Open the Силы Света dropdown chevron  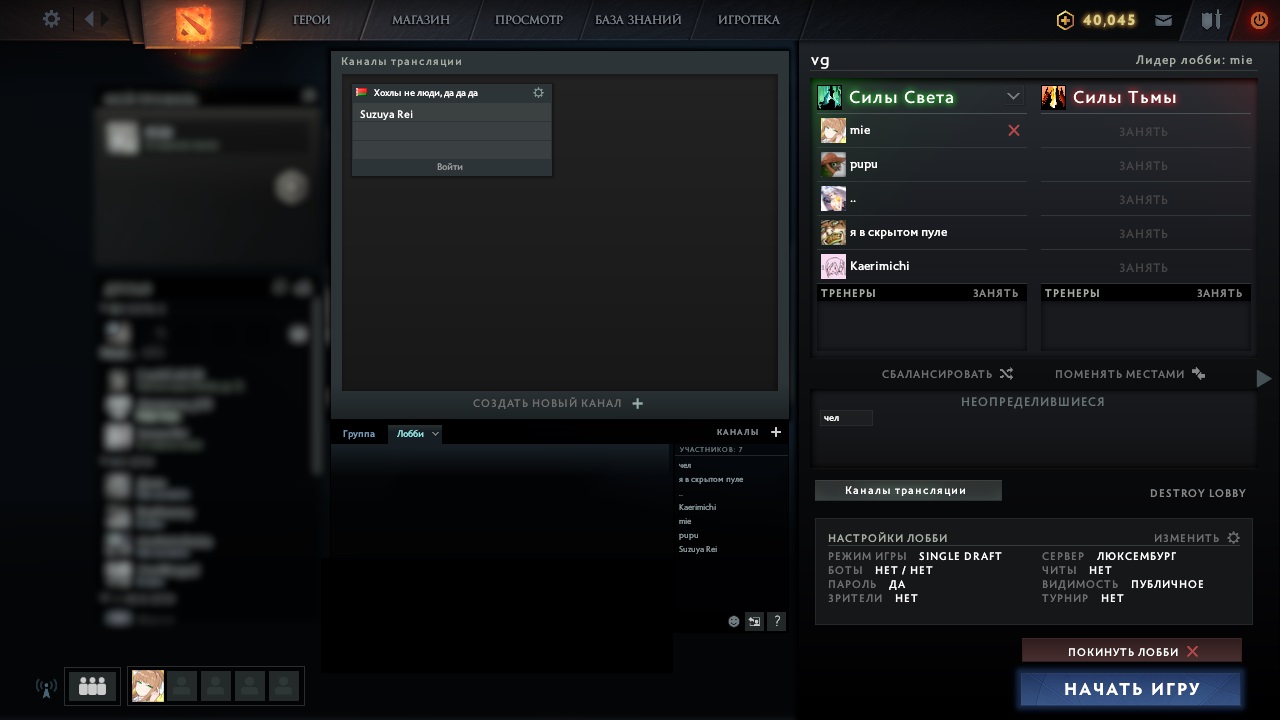pyautogui.click(x=1014, y=97)
